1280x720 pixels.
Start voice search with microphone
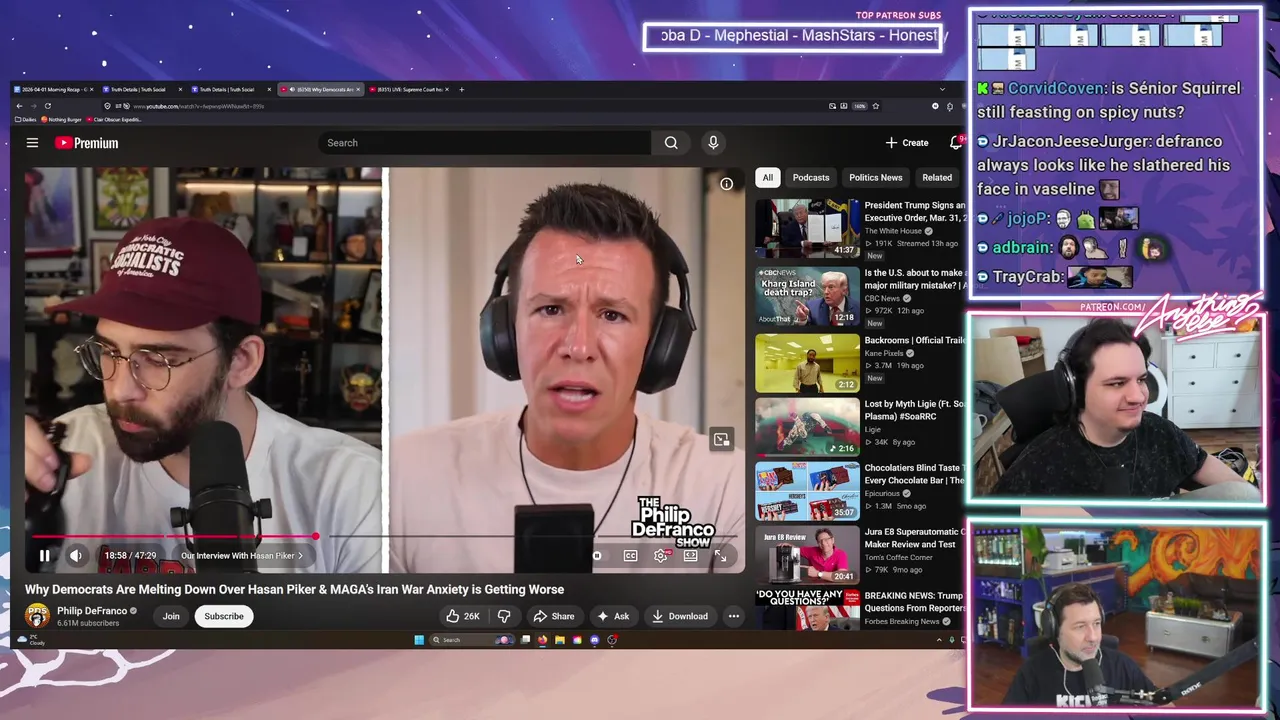pyautogui.click(x=713, y=143)
